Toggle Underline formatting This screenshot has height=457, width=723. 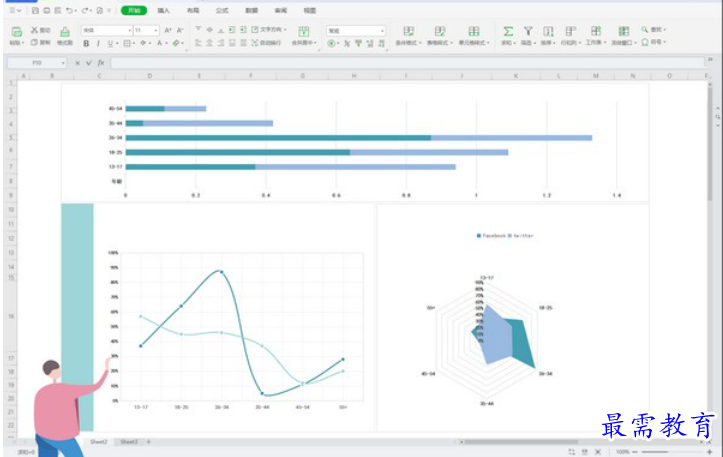[x=110, y=43]
